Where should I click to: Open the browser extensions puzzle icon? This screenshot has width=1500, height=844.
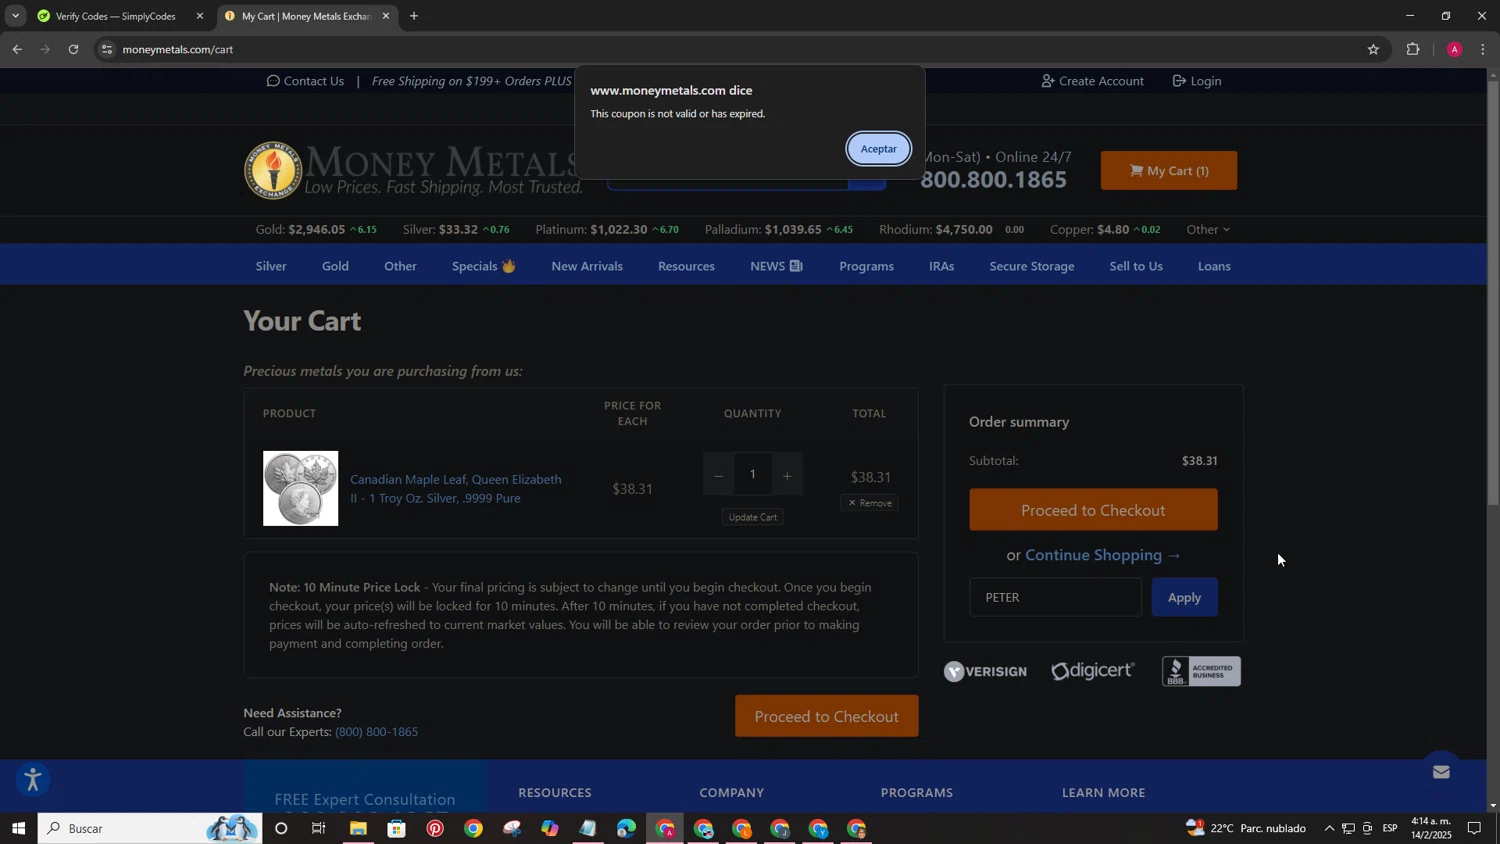[1412, 49]
